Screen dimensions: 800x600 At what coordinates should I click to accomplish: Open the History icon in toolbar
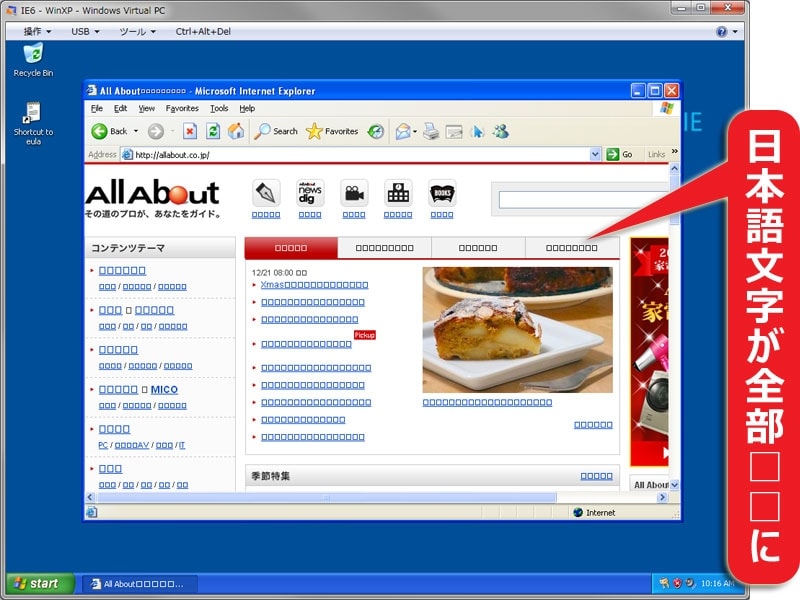click(x=376, y=131)
